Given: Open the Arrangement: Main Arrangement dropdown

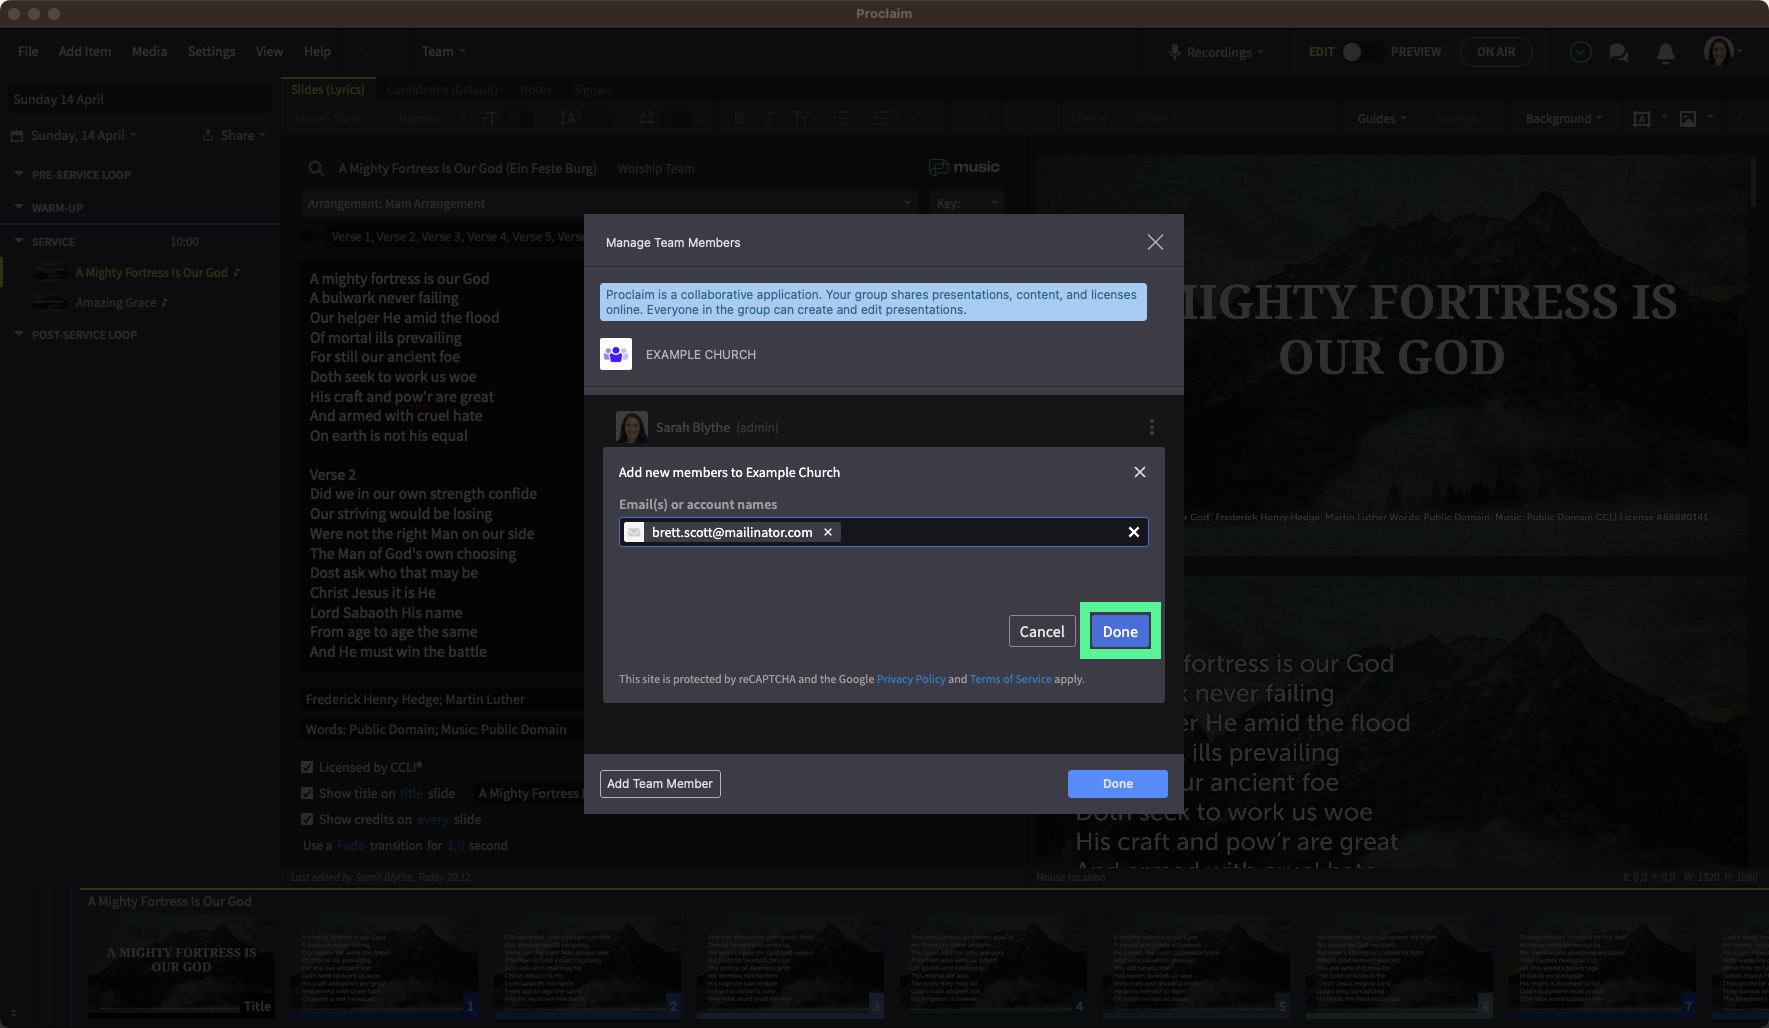Looking at the screenshot, I should (609, 203).
